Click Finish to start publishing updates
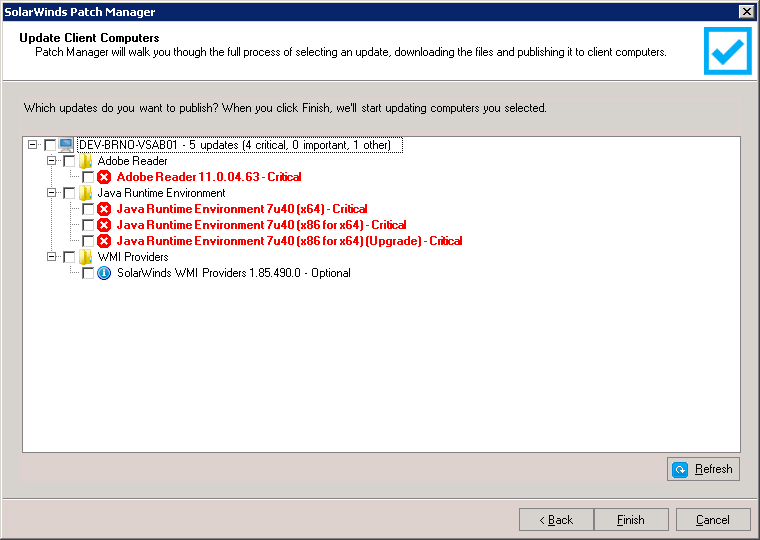Viewport: 760px width, 540px height. click(631, 520)
